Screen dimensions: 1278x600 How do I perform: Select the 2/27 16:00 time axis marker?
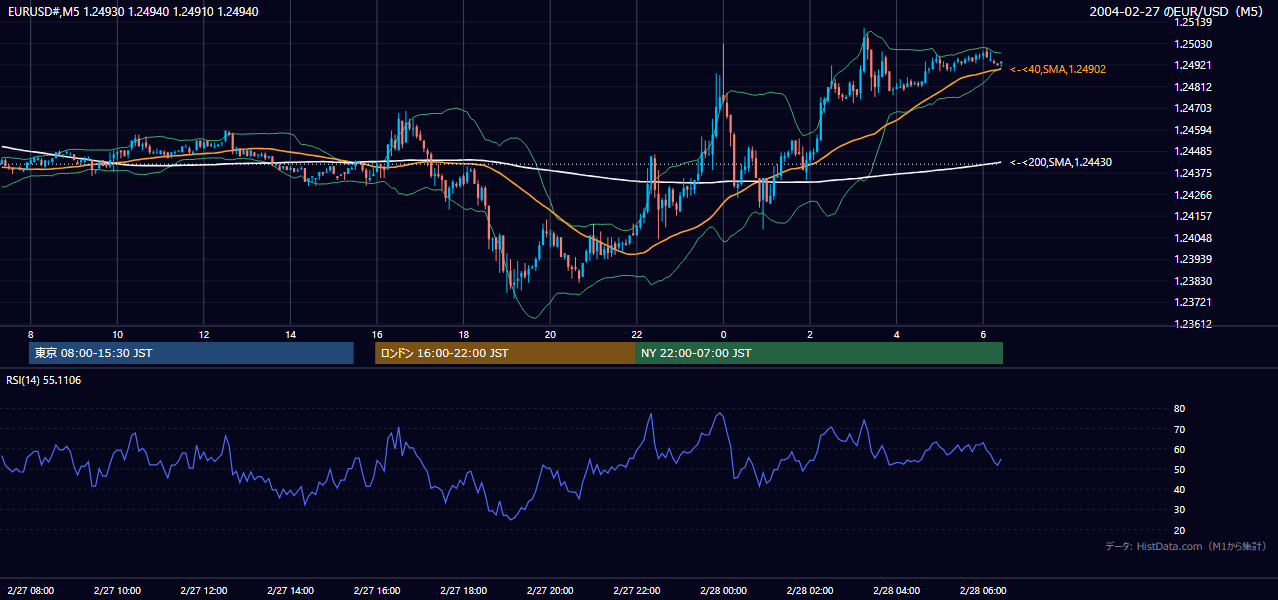tap(377, 591)
